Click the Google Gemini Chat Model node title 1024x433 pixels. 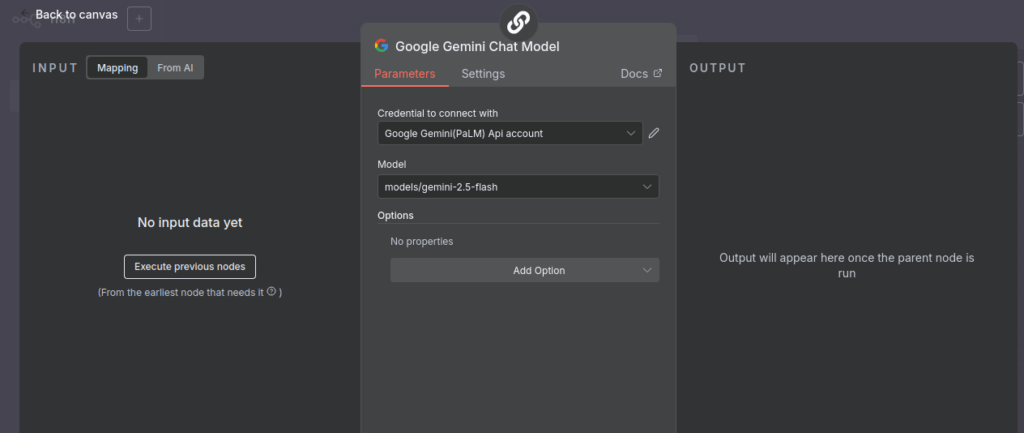pyautogui.click(x=477, y=46)
